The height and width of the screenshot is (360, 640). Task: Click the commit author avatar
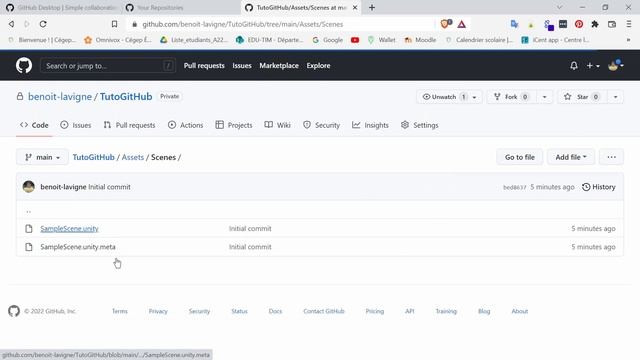click(x=29, y=187)
